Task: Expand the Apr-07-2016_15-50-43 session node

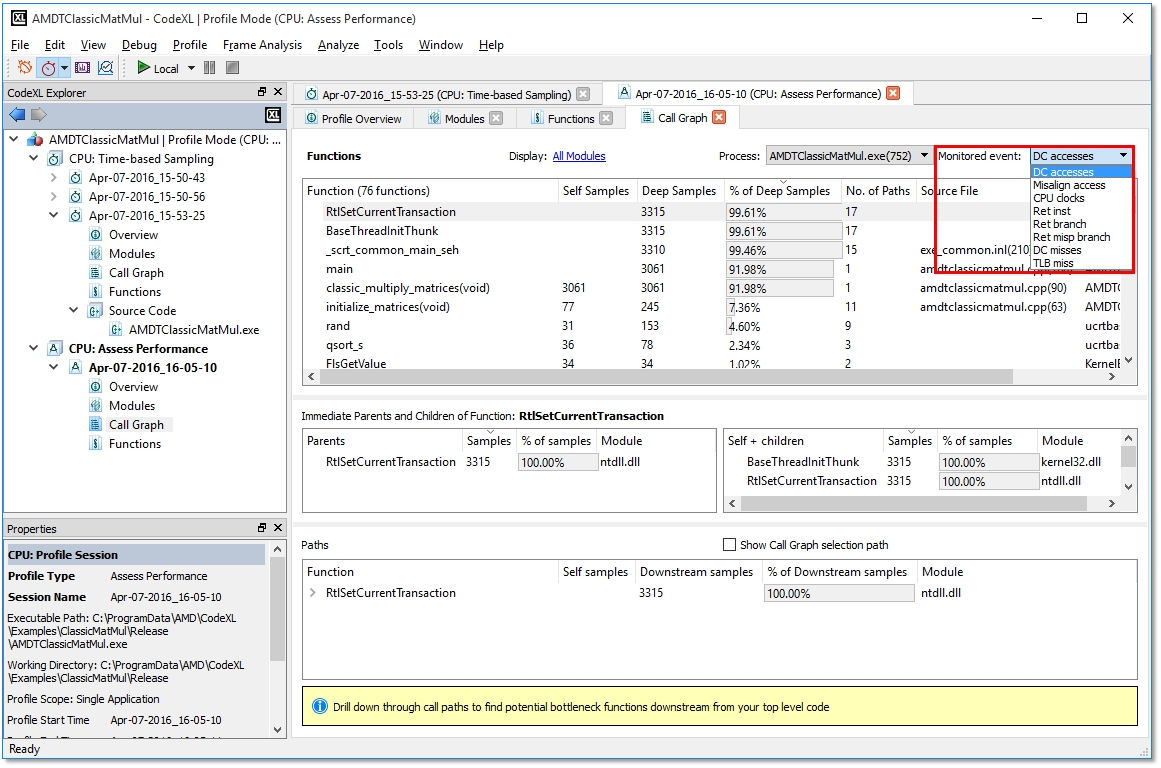Action: pos(53,178)
